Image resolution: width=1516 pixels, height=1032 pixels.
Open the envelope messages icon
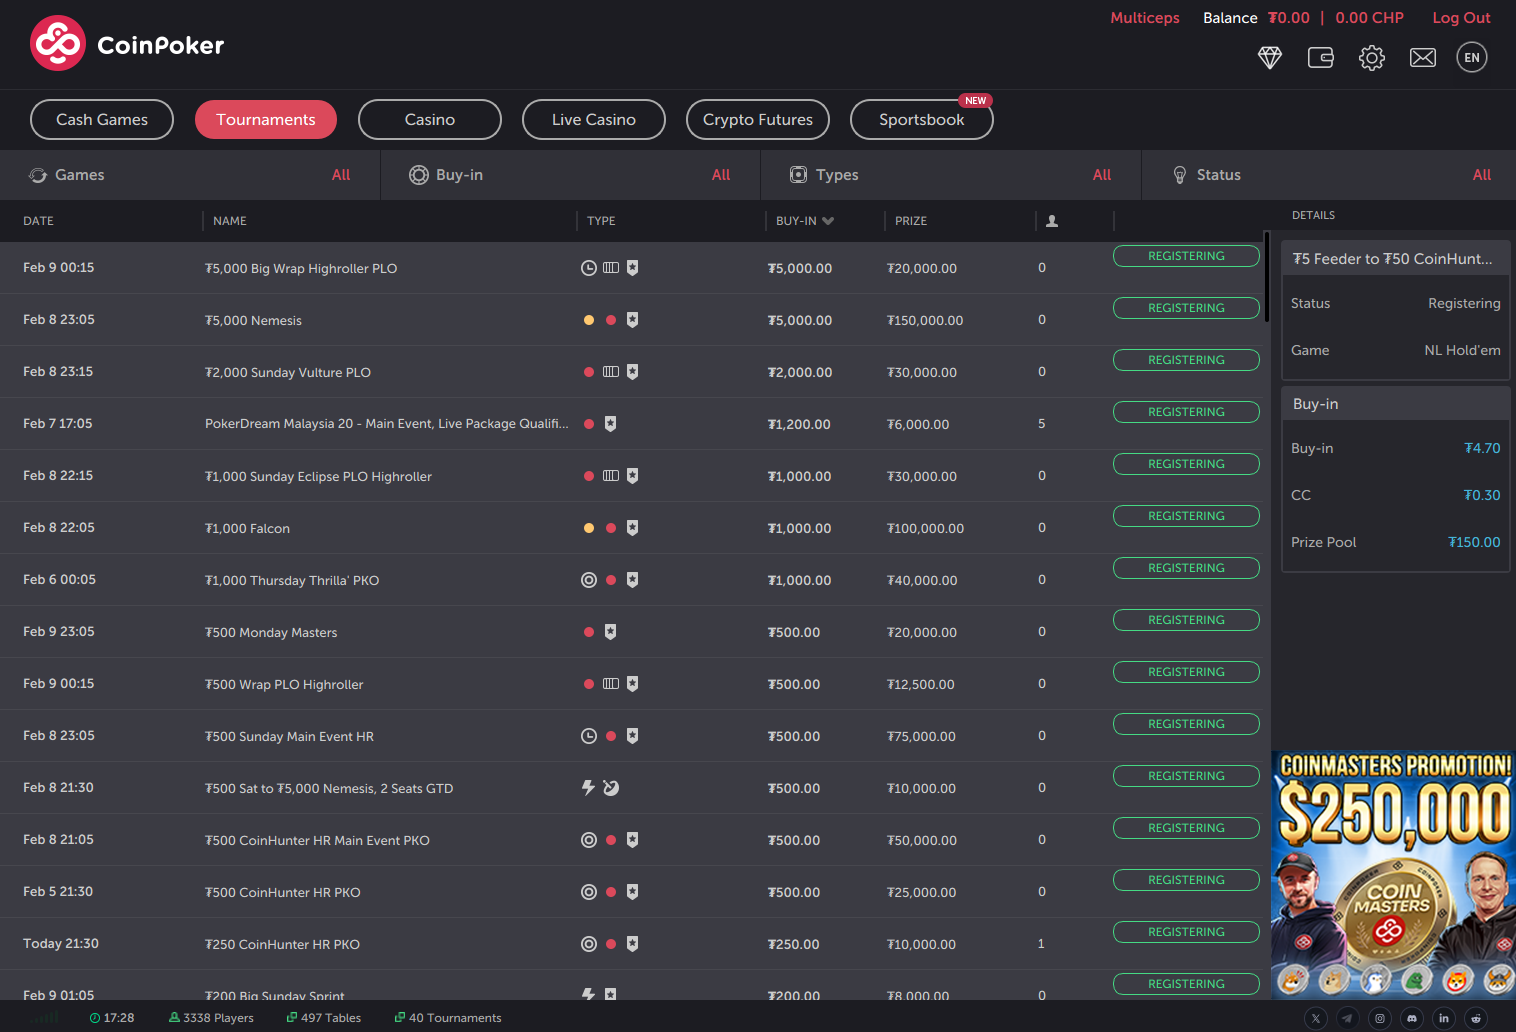point(1422,58)
